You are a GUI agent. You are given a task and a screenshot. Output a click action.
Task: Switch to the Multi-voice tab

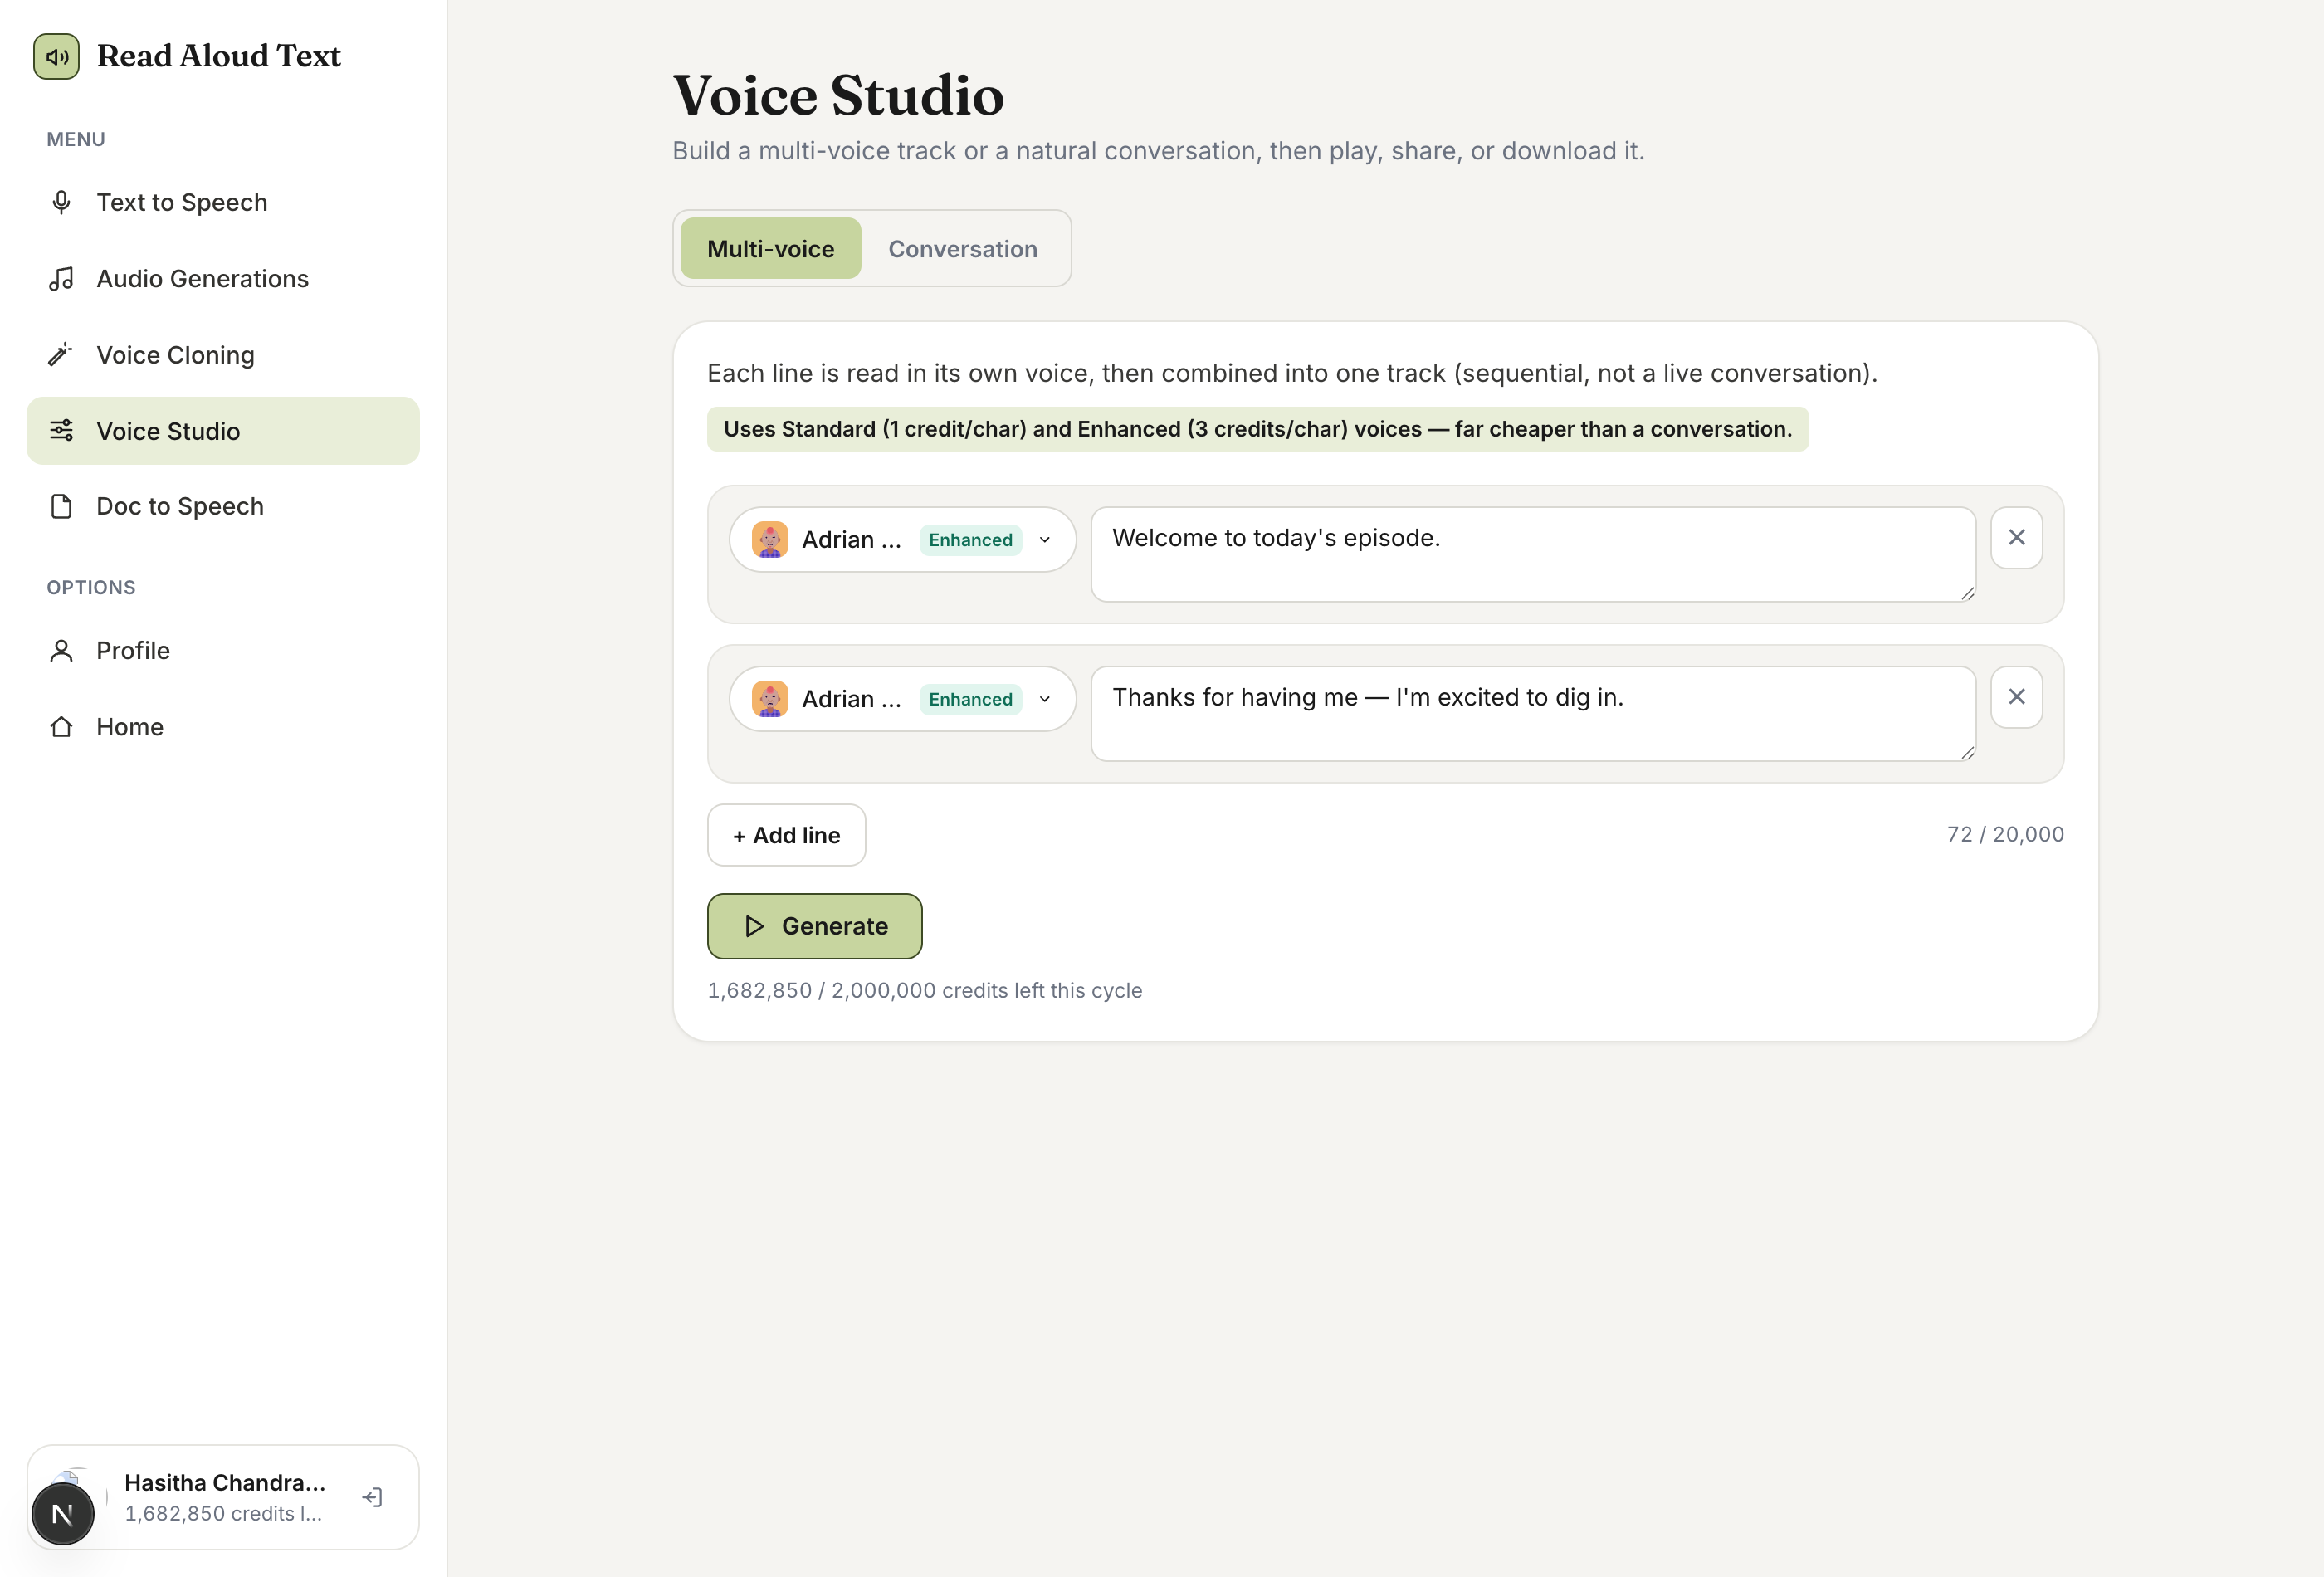pyautogui.click(x=770, y=248)
